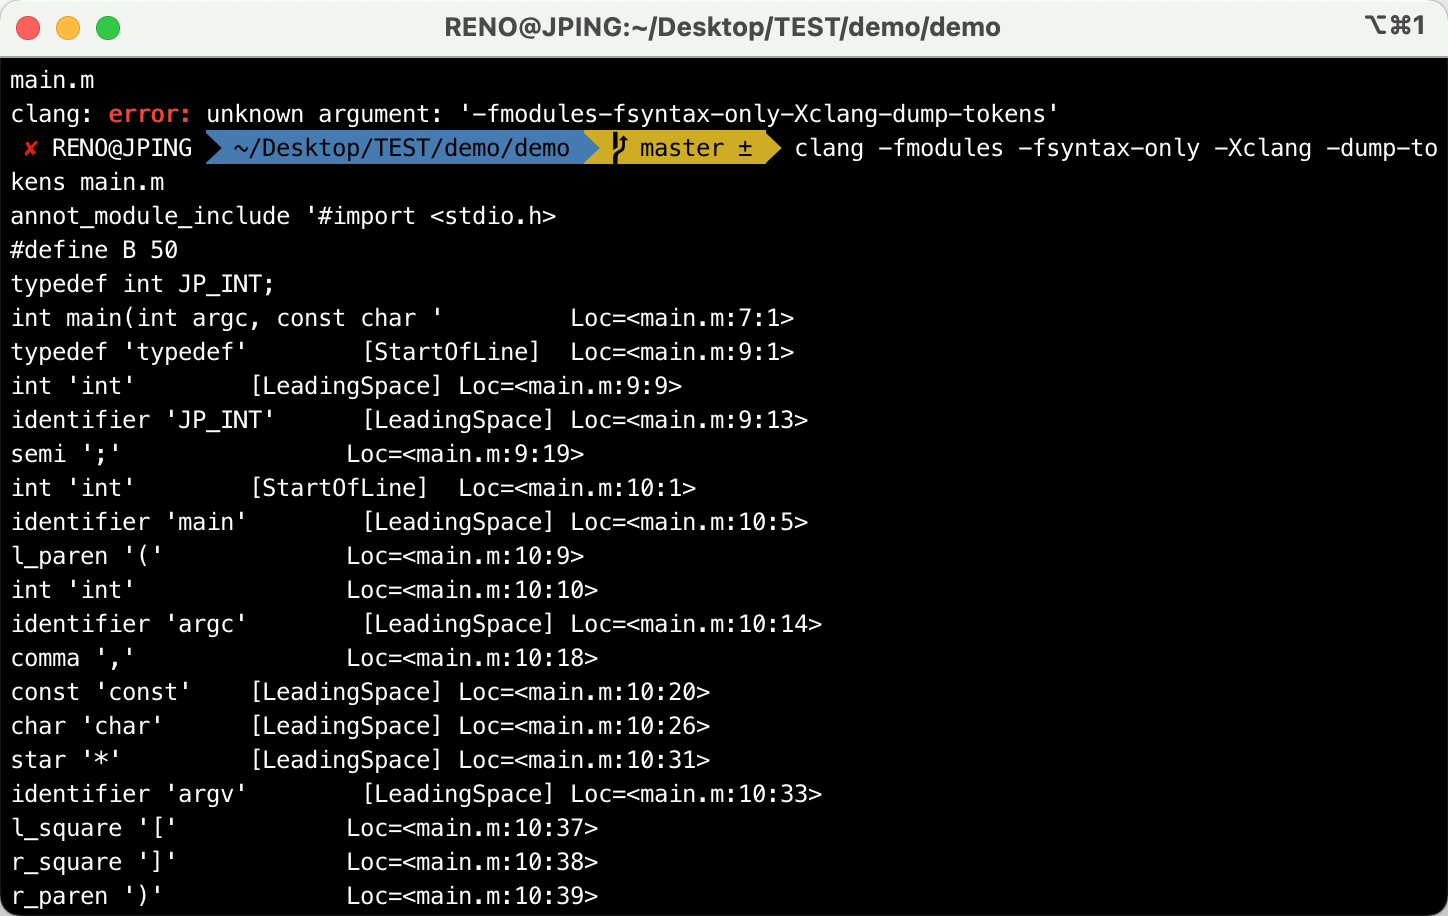Click the git branch icon in prompt
This screenshot has height=916, width=1448.
619,147
